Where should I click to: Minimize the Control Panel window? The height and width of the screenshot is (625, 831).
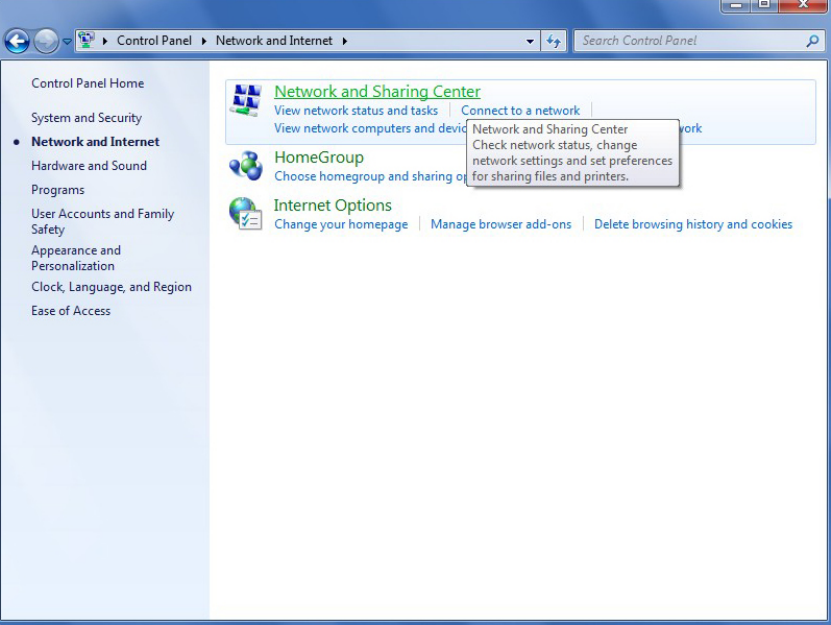click(x=736, y=5)
